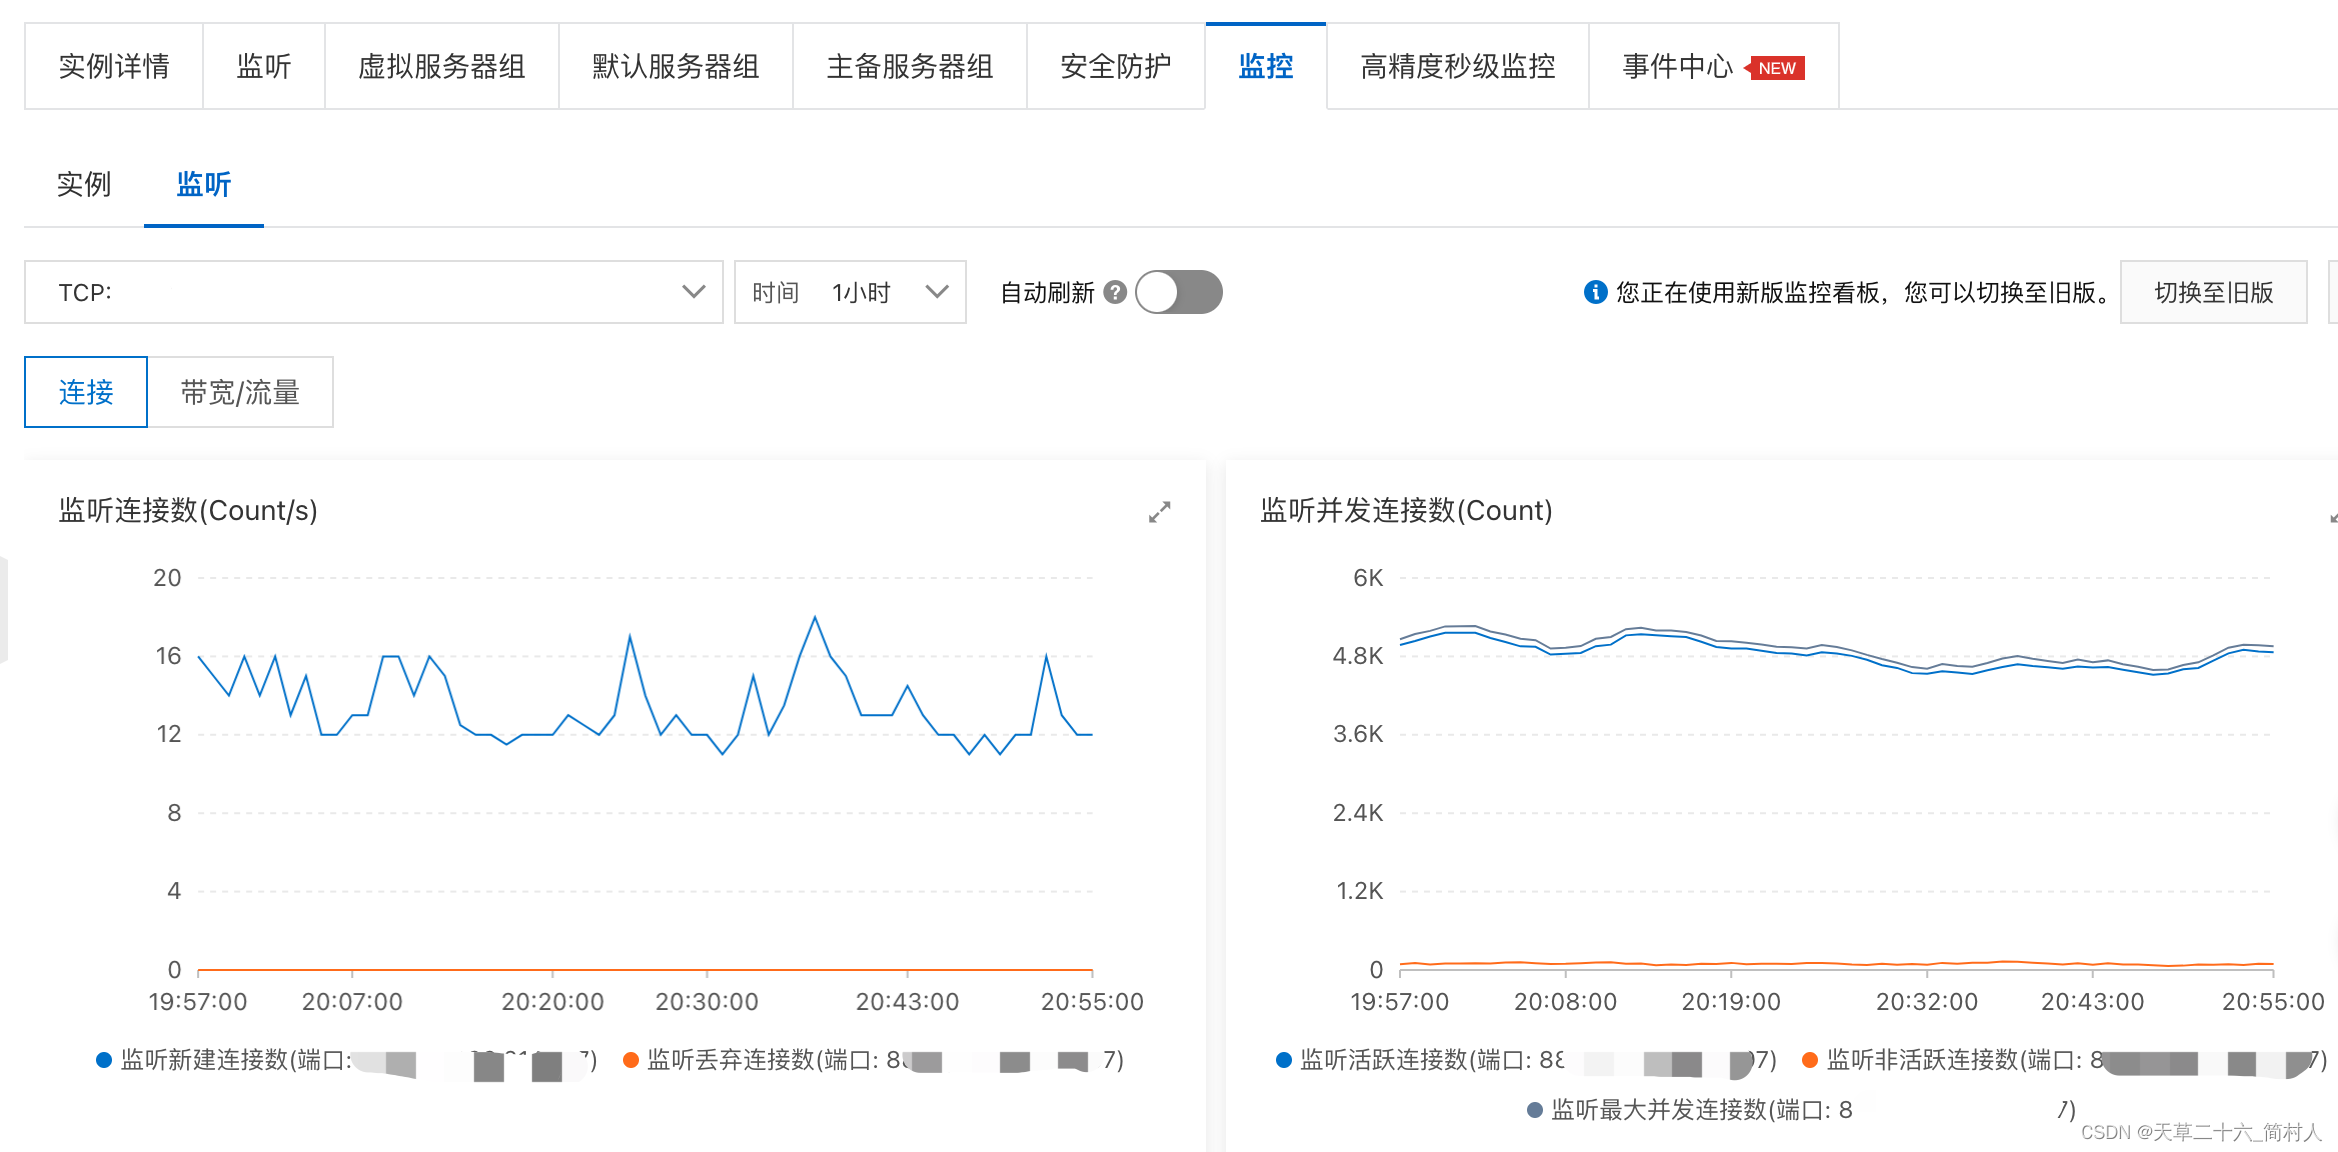The width and height of the screenshot is (2338, 1152).
Task: Click the 20:32:00 axis label, right chart
Action: (1927, 1002)
